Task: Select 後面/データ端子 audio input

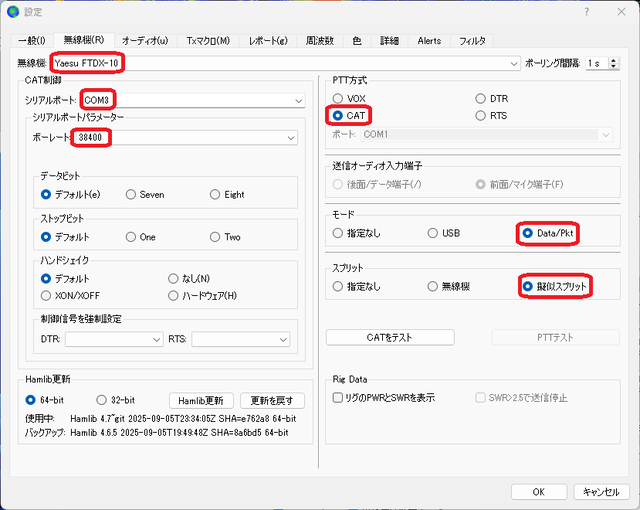Action: (x=377, y=184)
